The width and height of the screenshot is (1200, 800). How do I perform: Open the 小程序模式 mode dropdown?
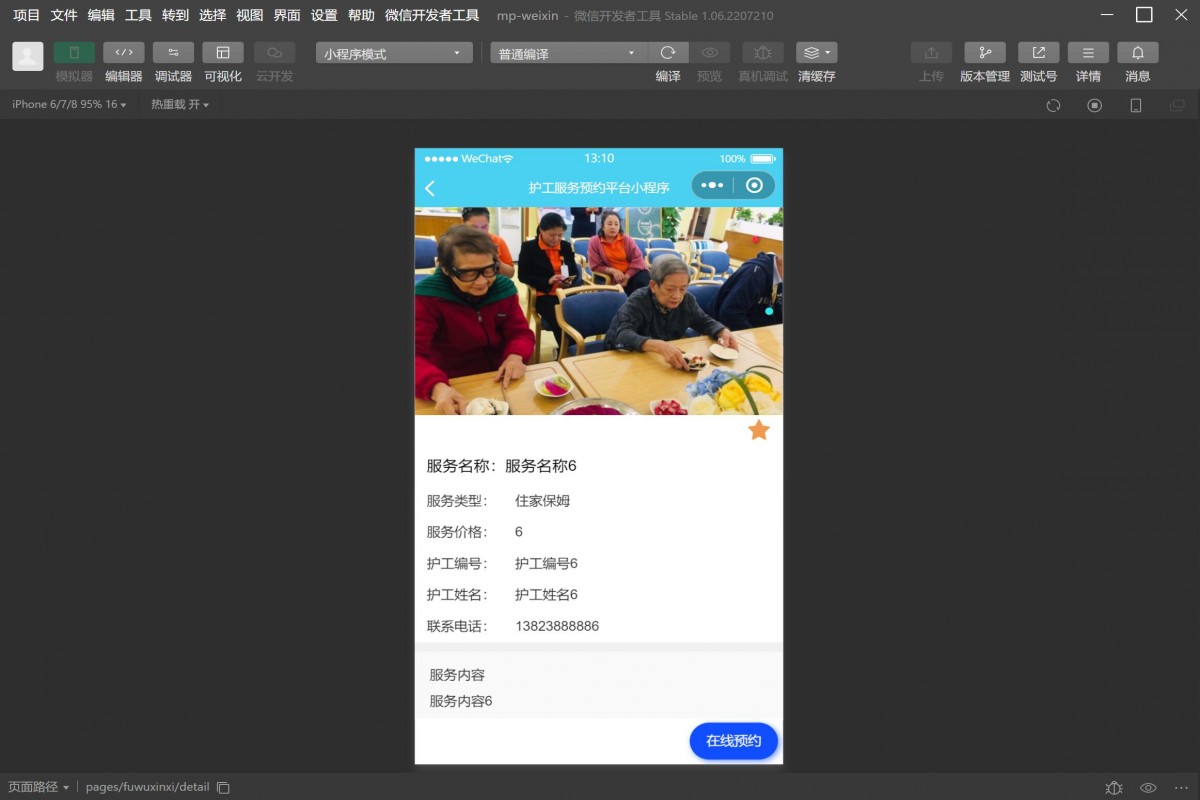392,52
